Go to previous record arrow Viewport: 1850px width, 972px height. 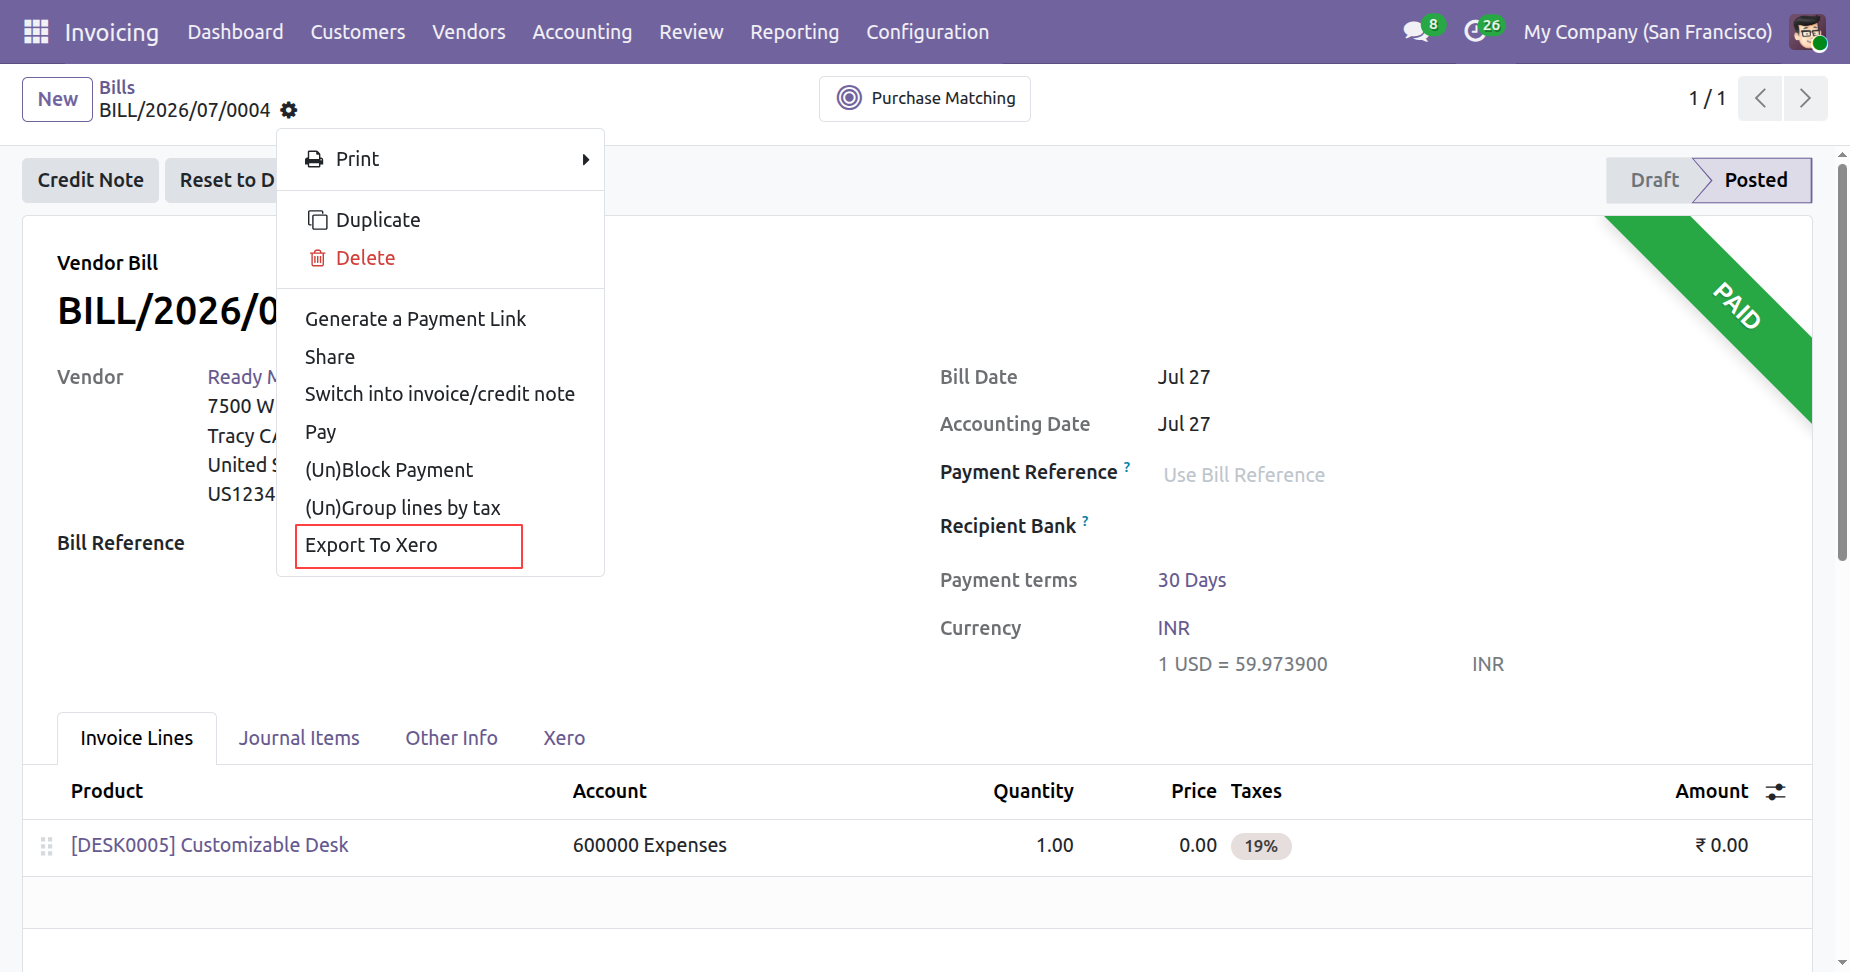[x=1760, y=98]
